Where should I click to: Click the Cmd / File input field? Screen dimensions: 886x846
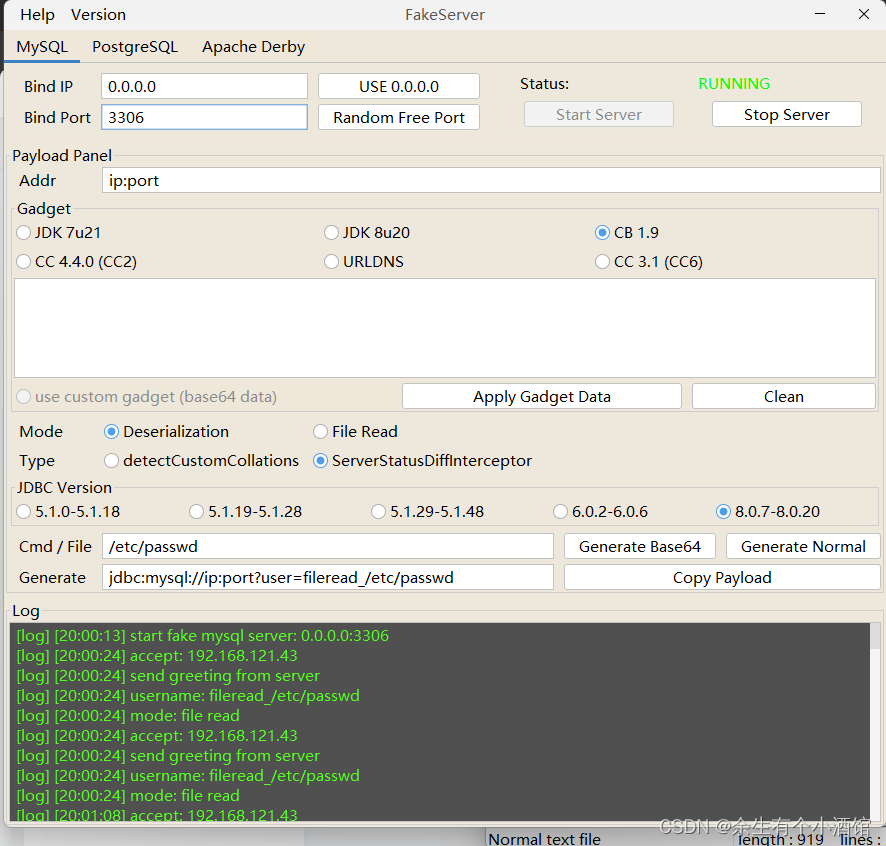pyautogui.click(x=328, y=546)
